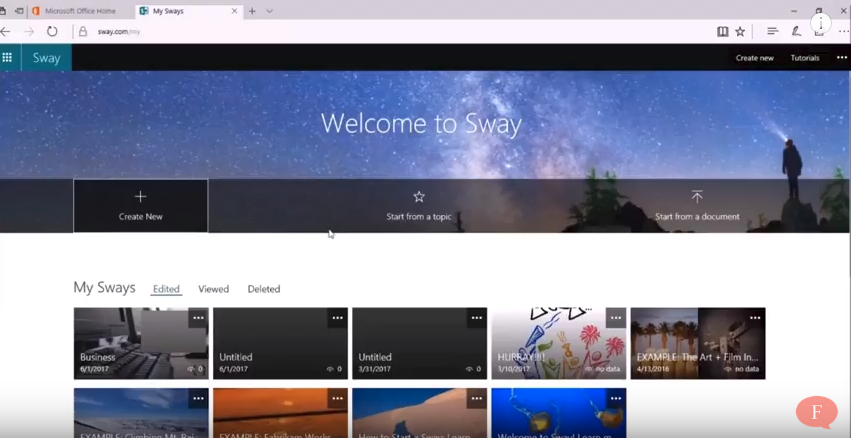Close the My Sways tab
Screen dimensions: 851x438
coord(234,11)
